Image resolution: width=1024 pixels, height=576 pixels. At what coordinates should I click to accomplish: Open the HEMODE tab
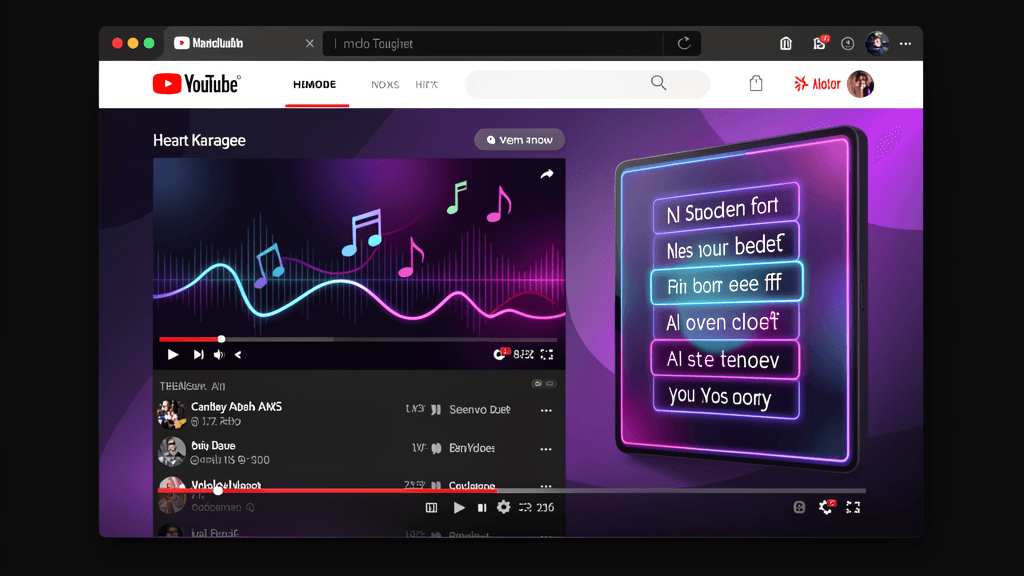tap(315, 84)
